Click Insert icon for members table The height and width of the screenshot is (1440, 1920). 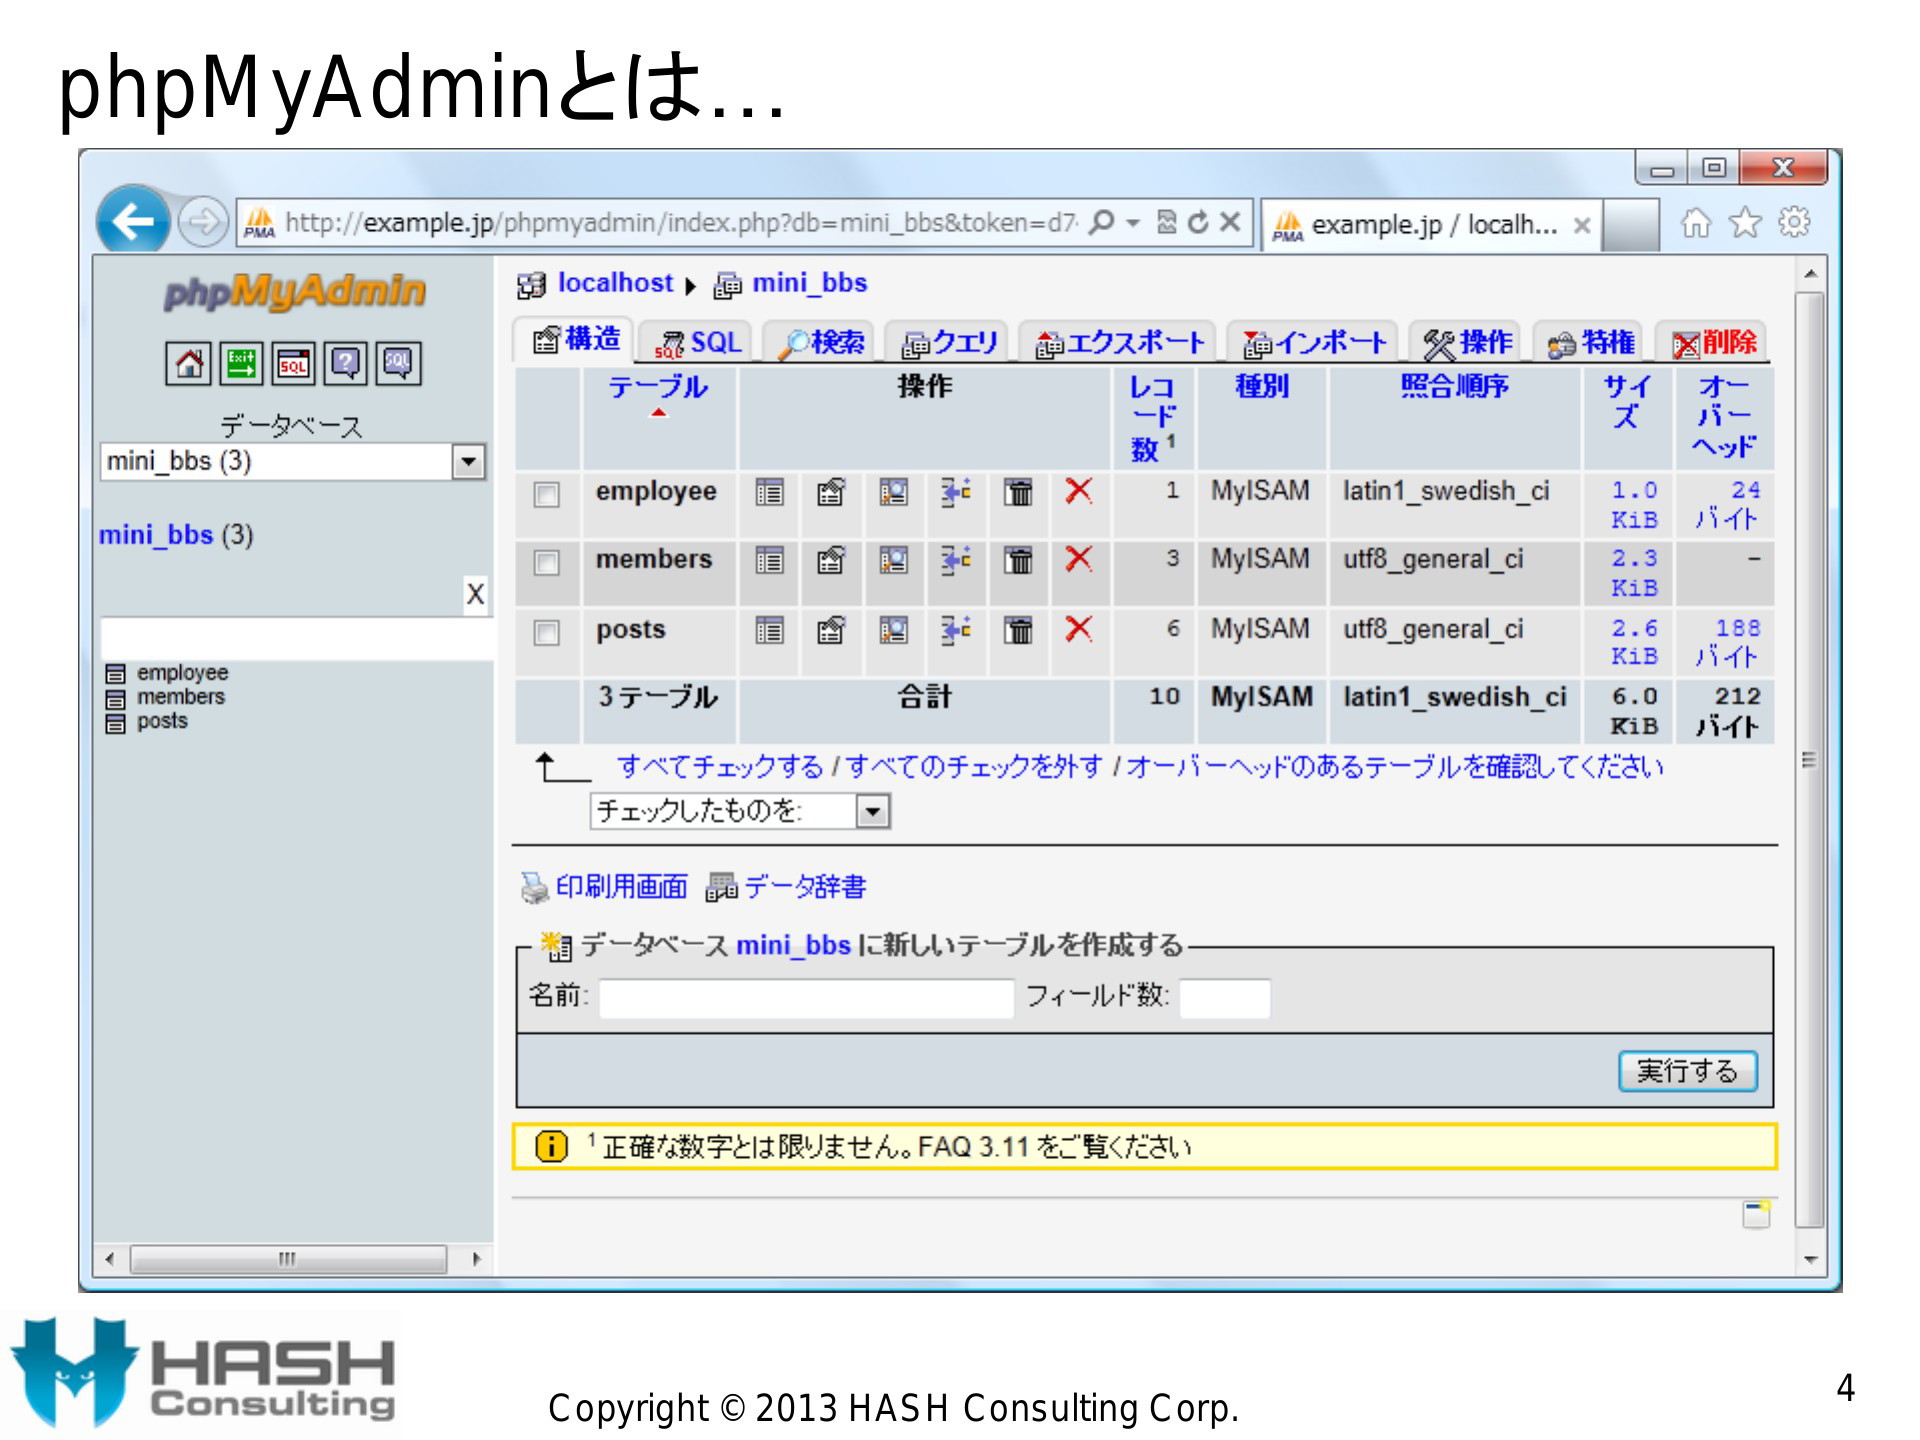[956, 560]
